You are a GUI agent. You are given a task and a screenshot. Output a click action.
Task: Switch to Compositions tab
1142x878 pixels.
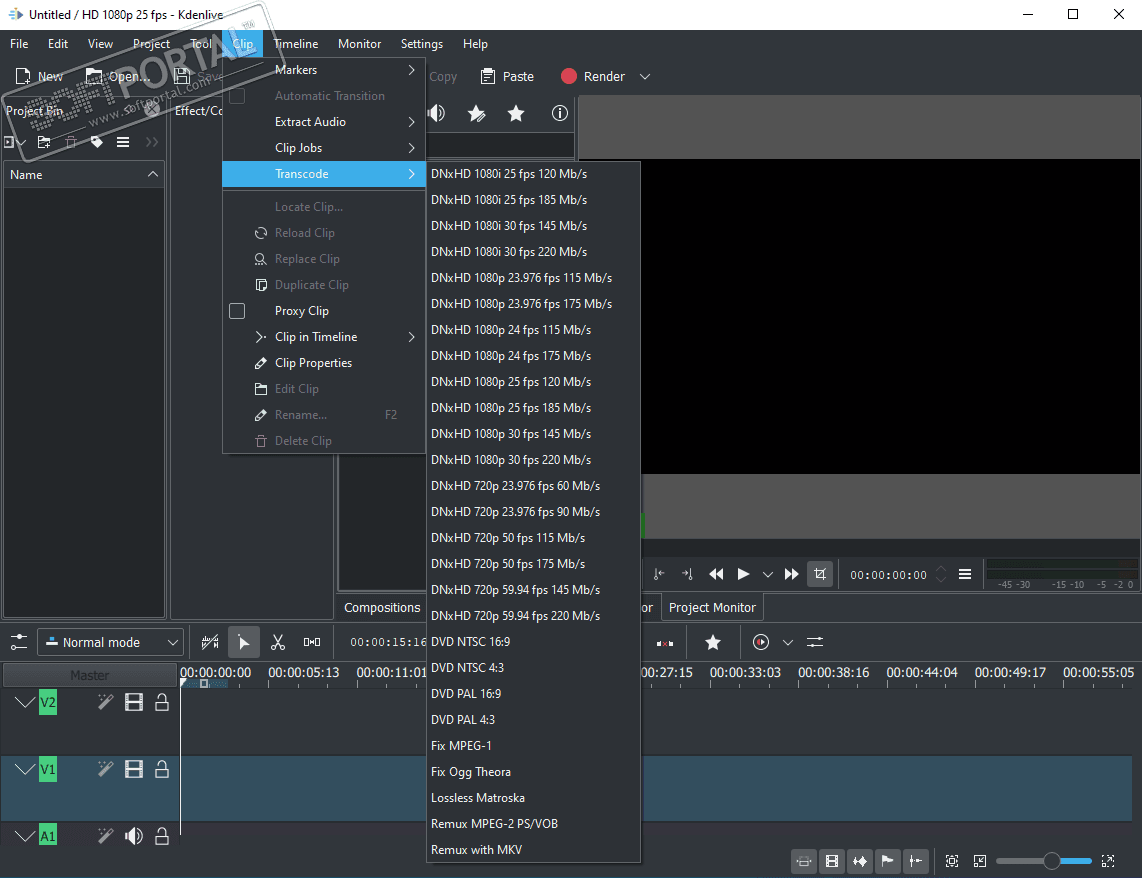382,607
